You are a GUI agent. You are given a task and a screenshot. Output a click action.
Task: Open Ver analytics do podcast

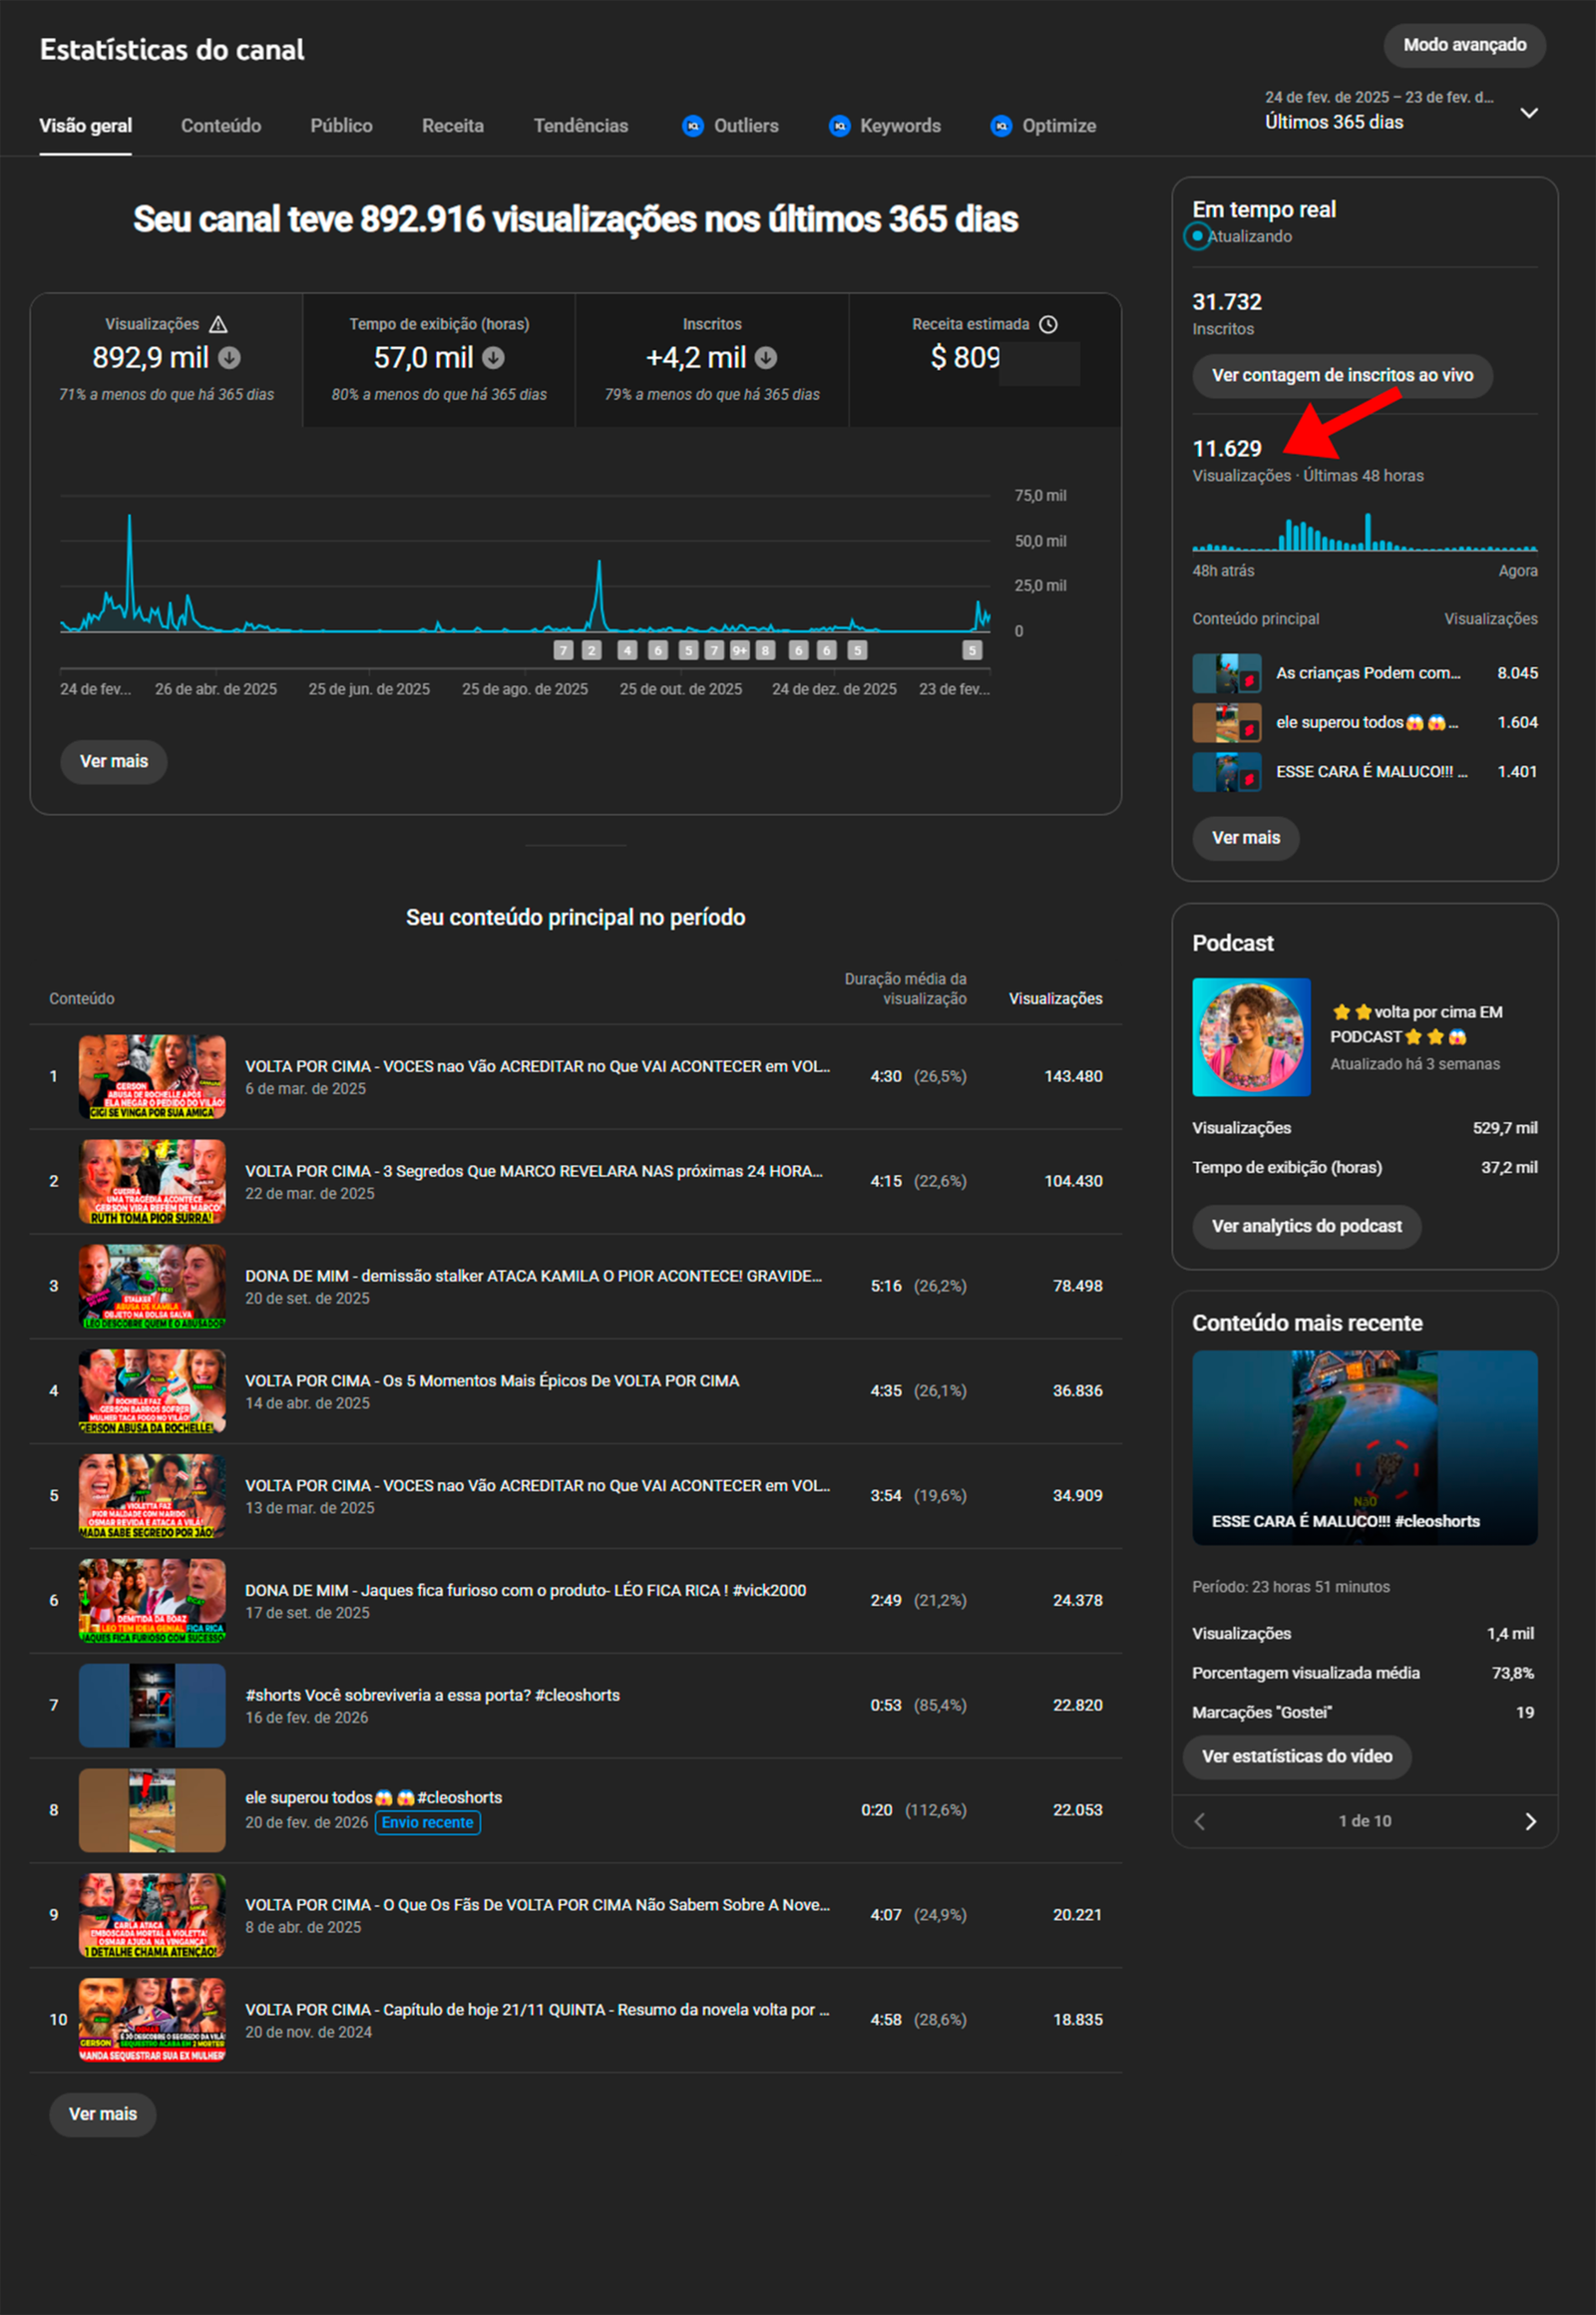pos(1307,1226)
